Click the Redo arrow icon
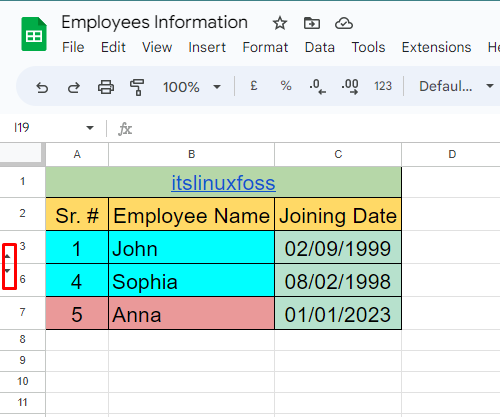 pos(74,87)
